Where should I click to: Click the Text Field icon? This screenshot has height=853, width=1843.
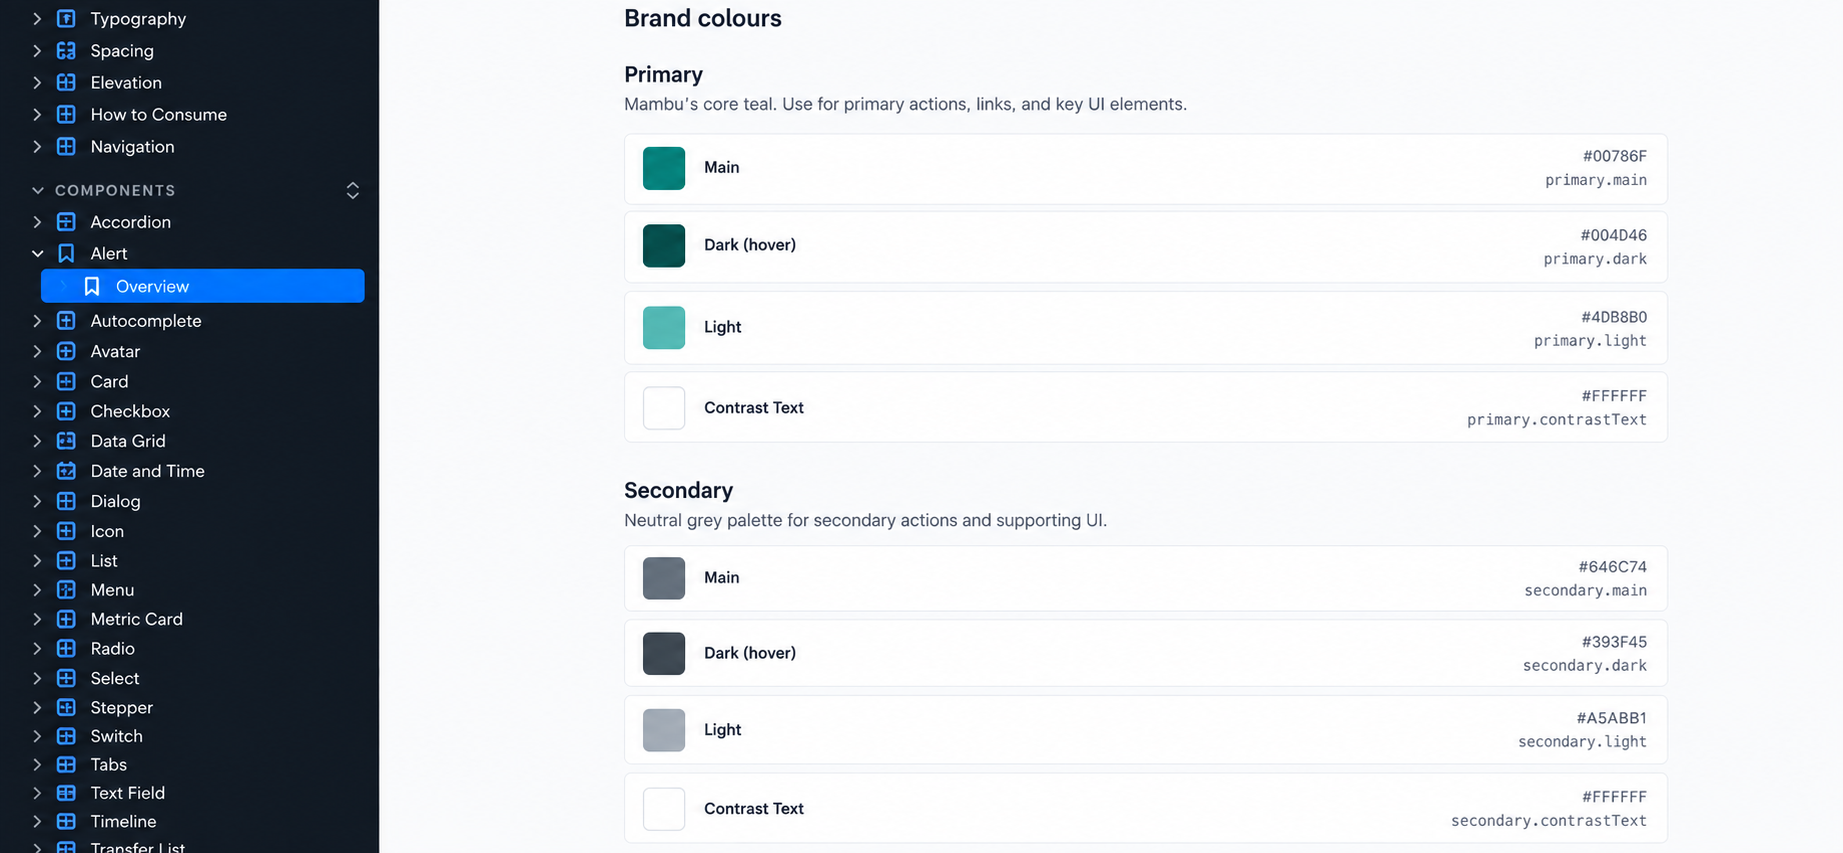(x=66, y=793)
